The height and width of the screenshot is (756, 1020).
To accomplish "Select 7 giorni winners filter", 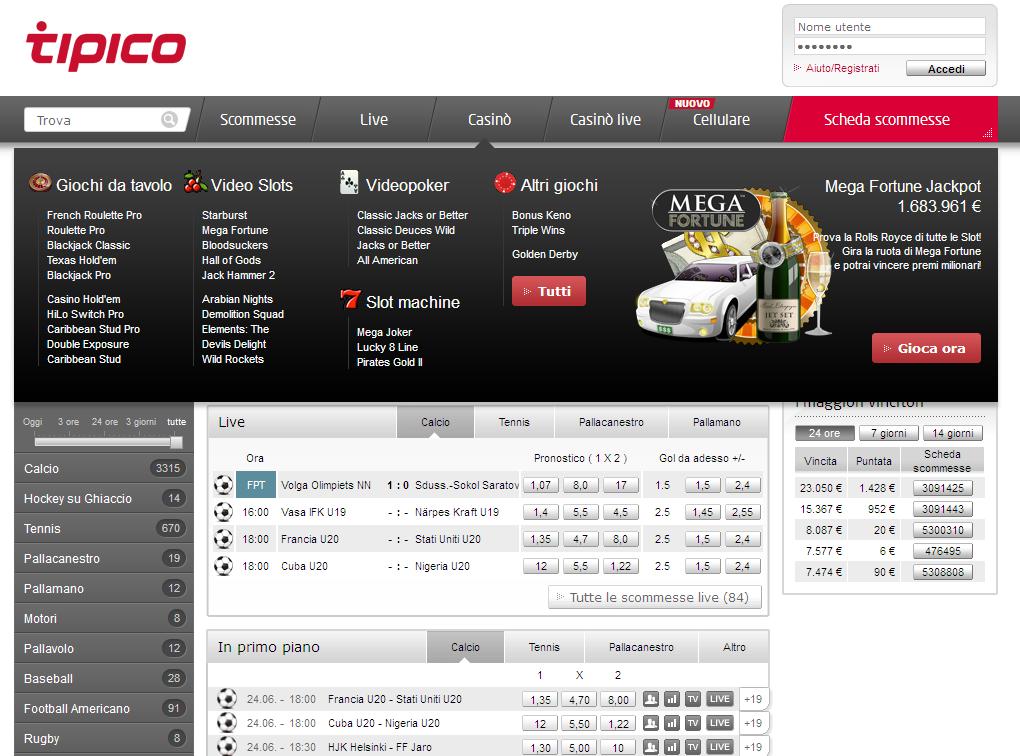I will point(888,433).
